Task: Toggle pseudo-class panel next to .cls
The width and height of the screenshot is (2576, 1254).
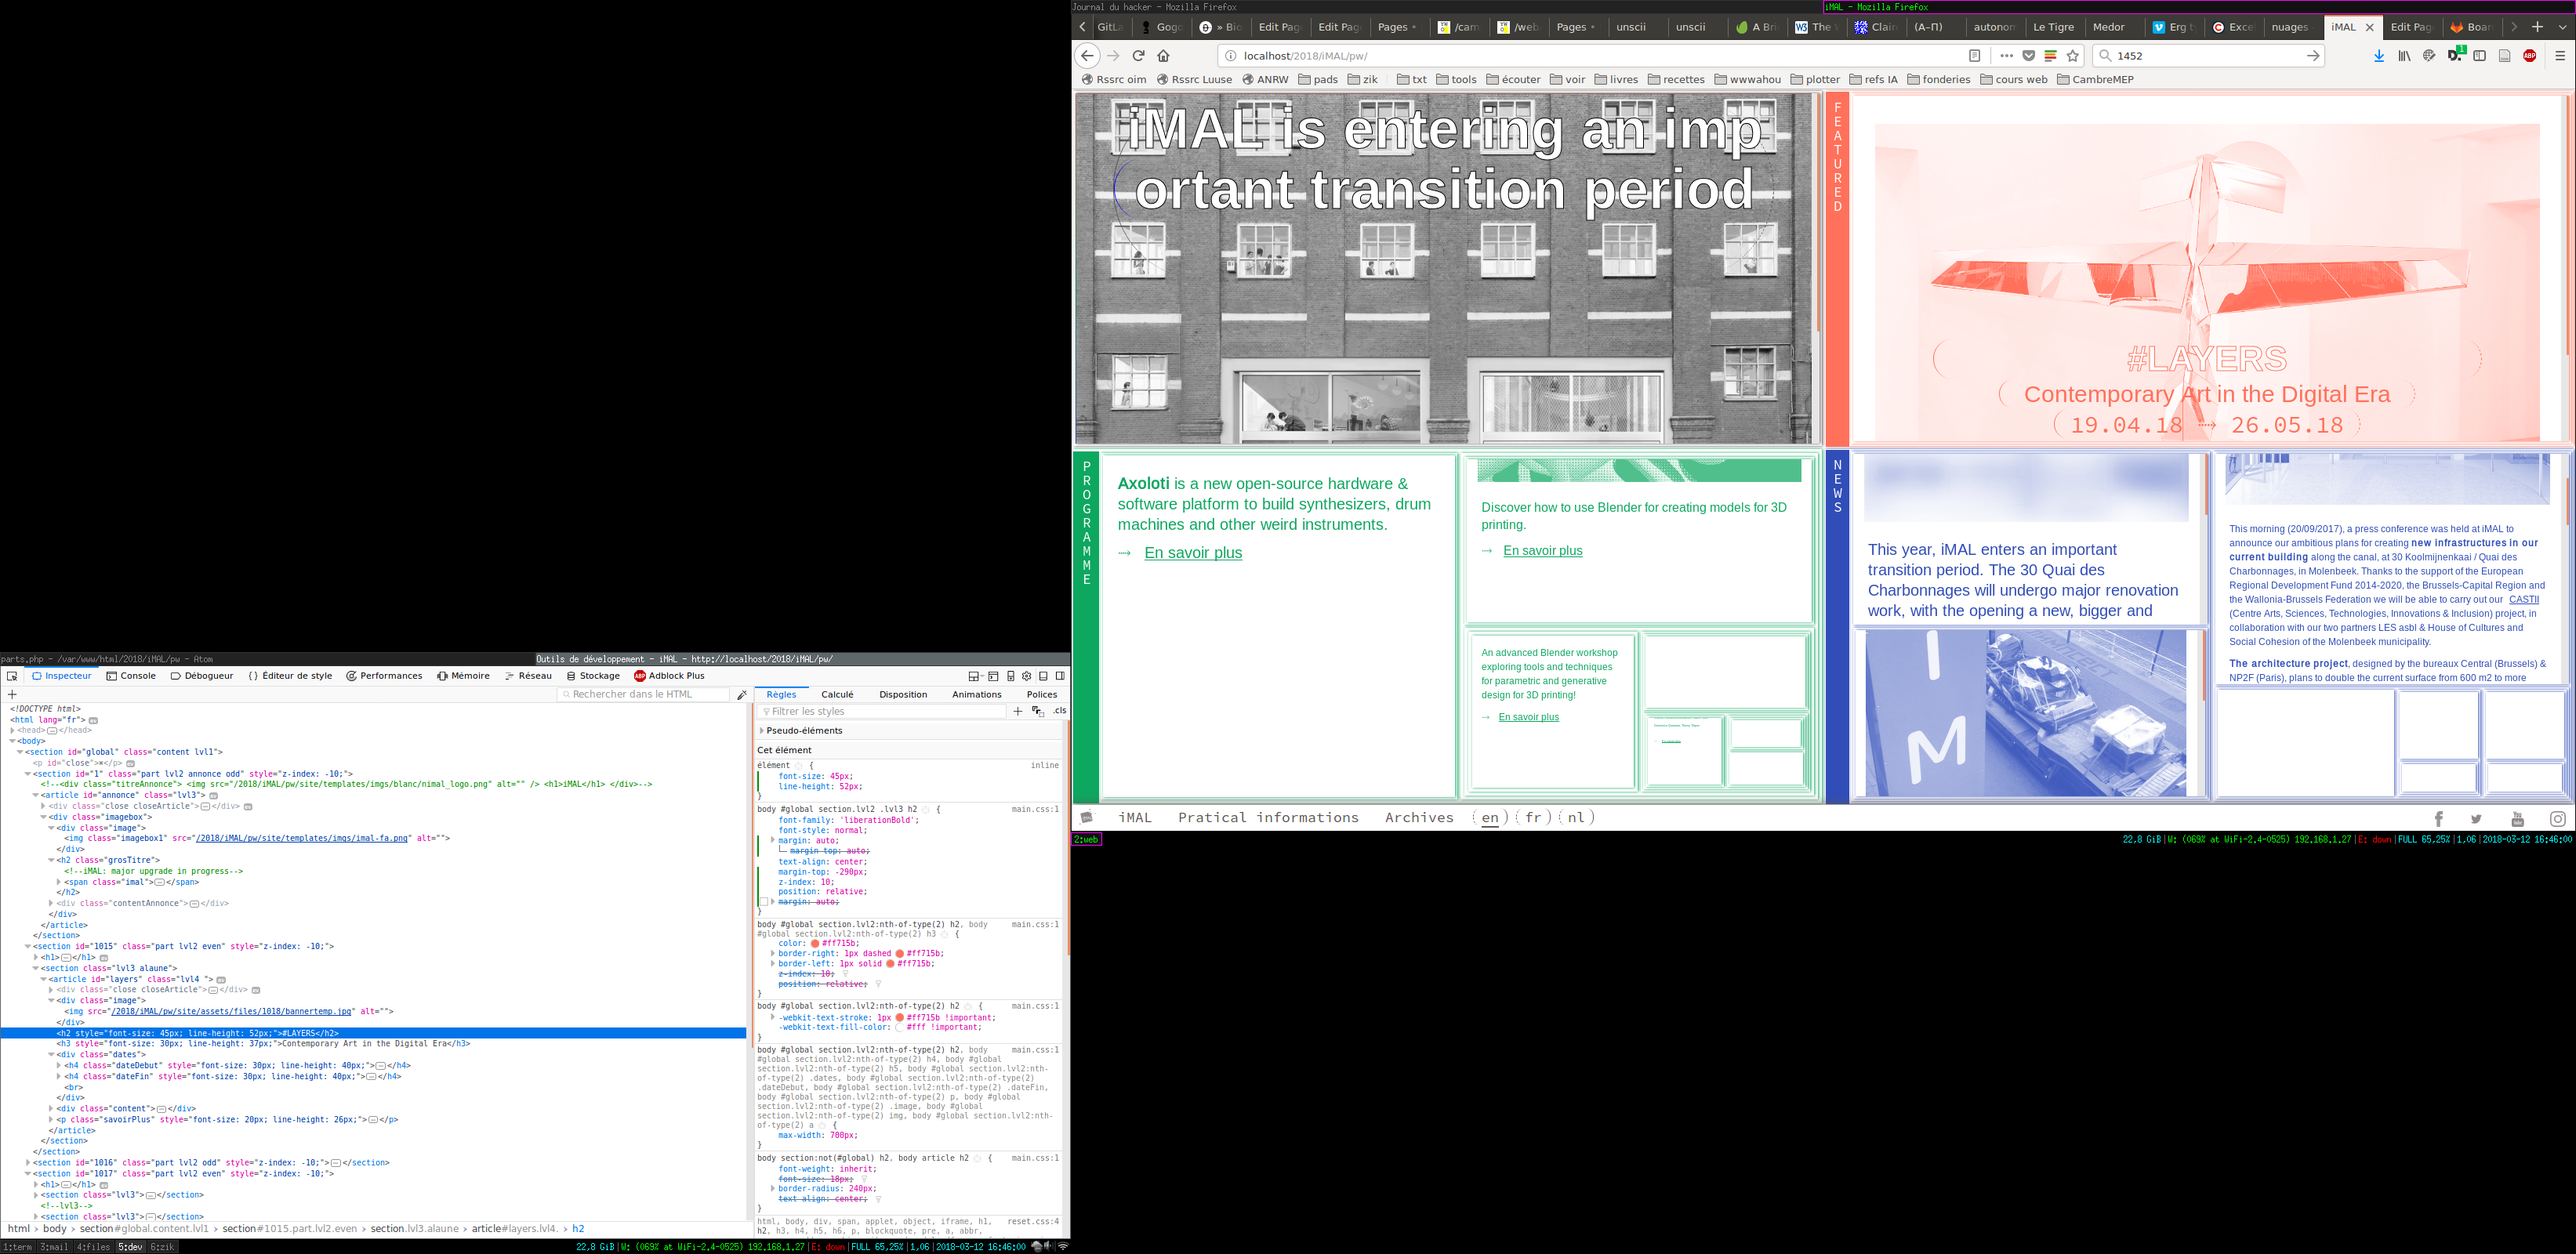Action: [1038, 711]
